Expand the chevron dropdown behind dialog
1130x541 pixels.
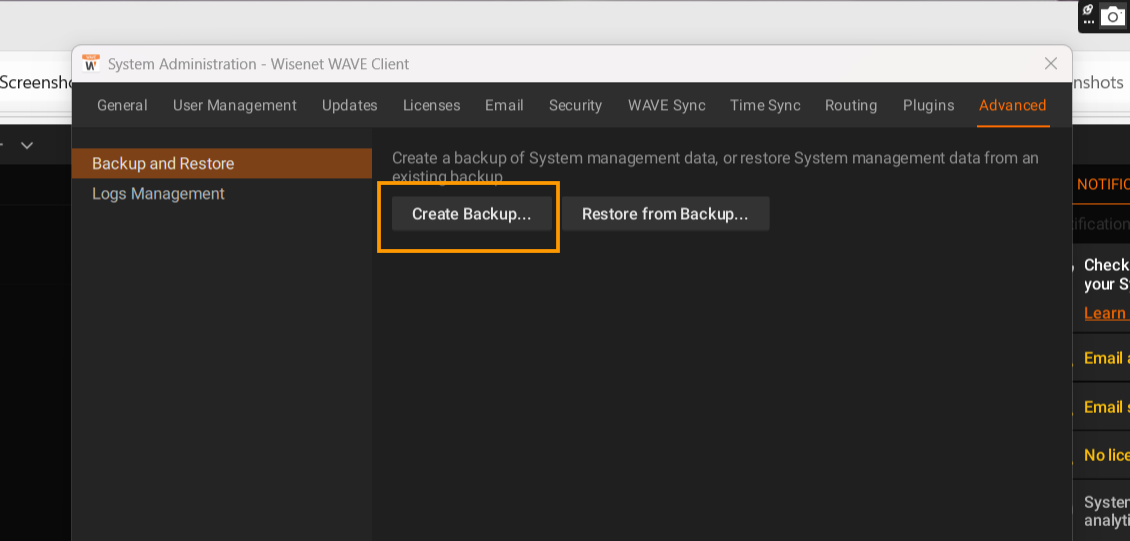coord(27,146)
